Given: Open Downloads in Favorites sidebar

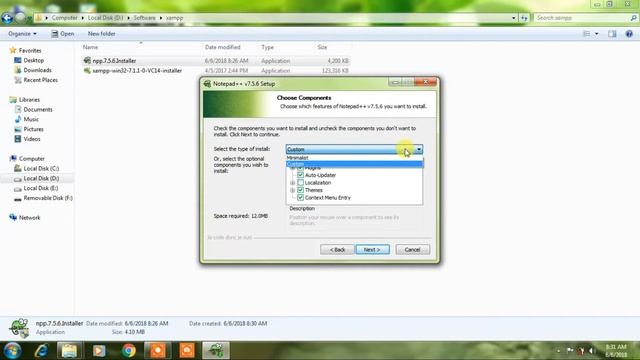Looking at the screenshot, I should 37,70.
